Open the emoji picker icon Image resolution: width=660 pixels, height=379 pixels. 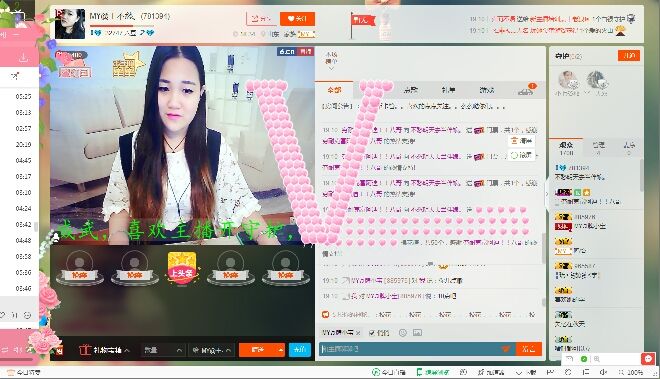coord(402,333)
